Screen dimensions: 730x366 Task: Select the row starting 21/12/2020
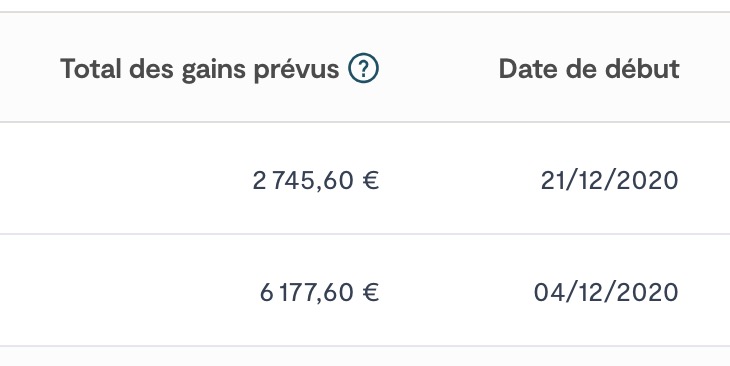(365, 178)
